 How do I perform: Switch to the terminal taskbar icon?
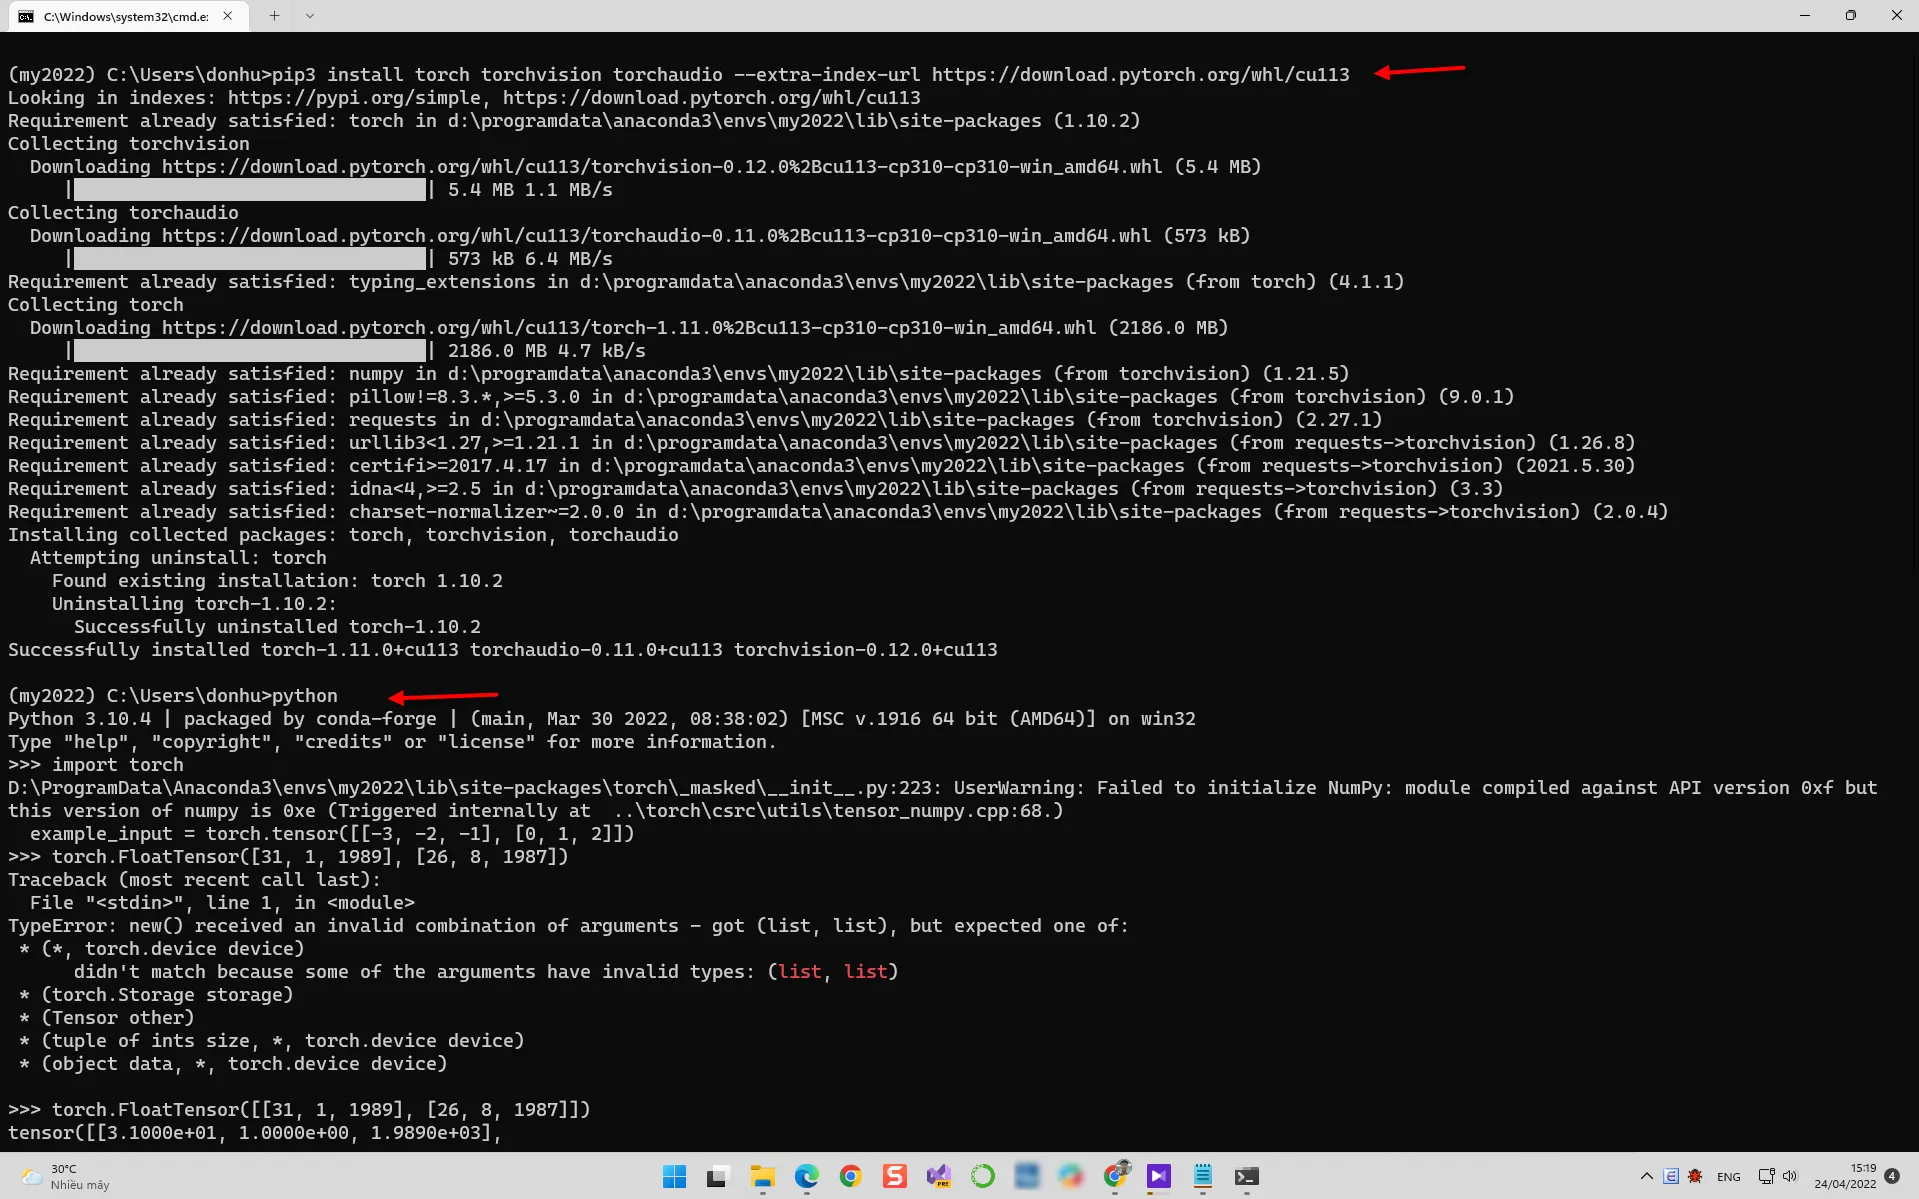pos(1246,1176)
